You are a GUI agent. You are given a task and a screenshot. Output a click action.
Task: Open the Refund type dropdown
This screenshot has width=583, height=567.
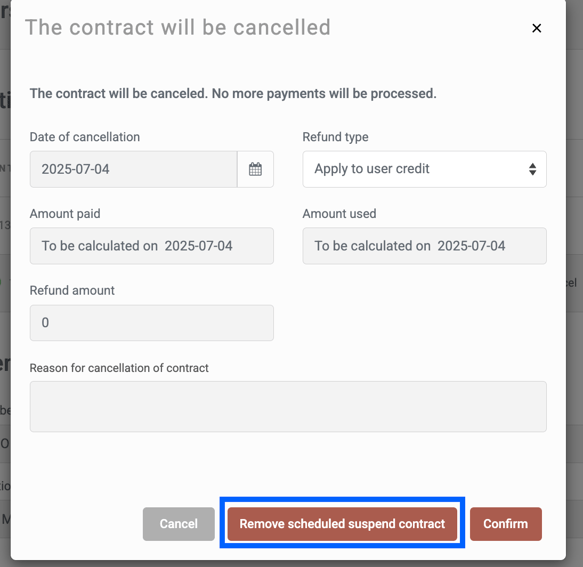424,169
